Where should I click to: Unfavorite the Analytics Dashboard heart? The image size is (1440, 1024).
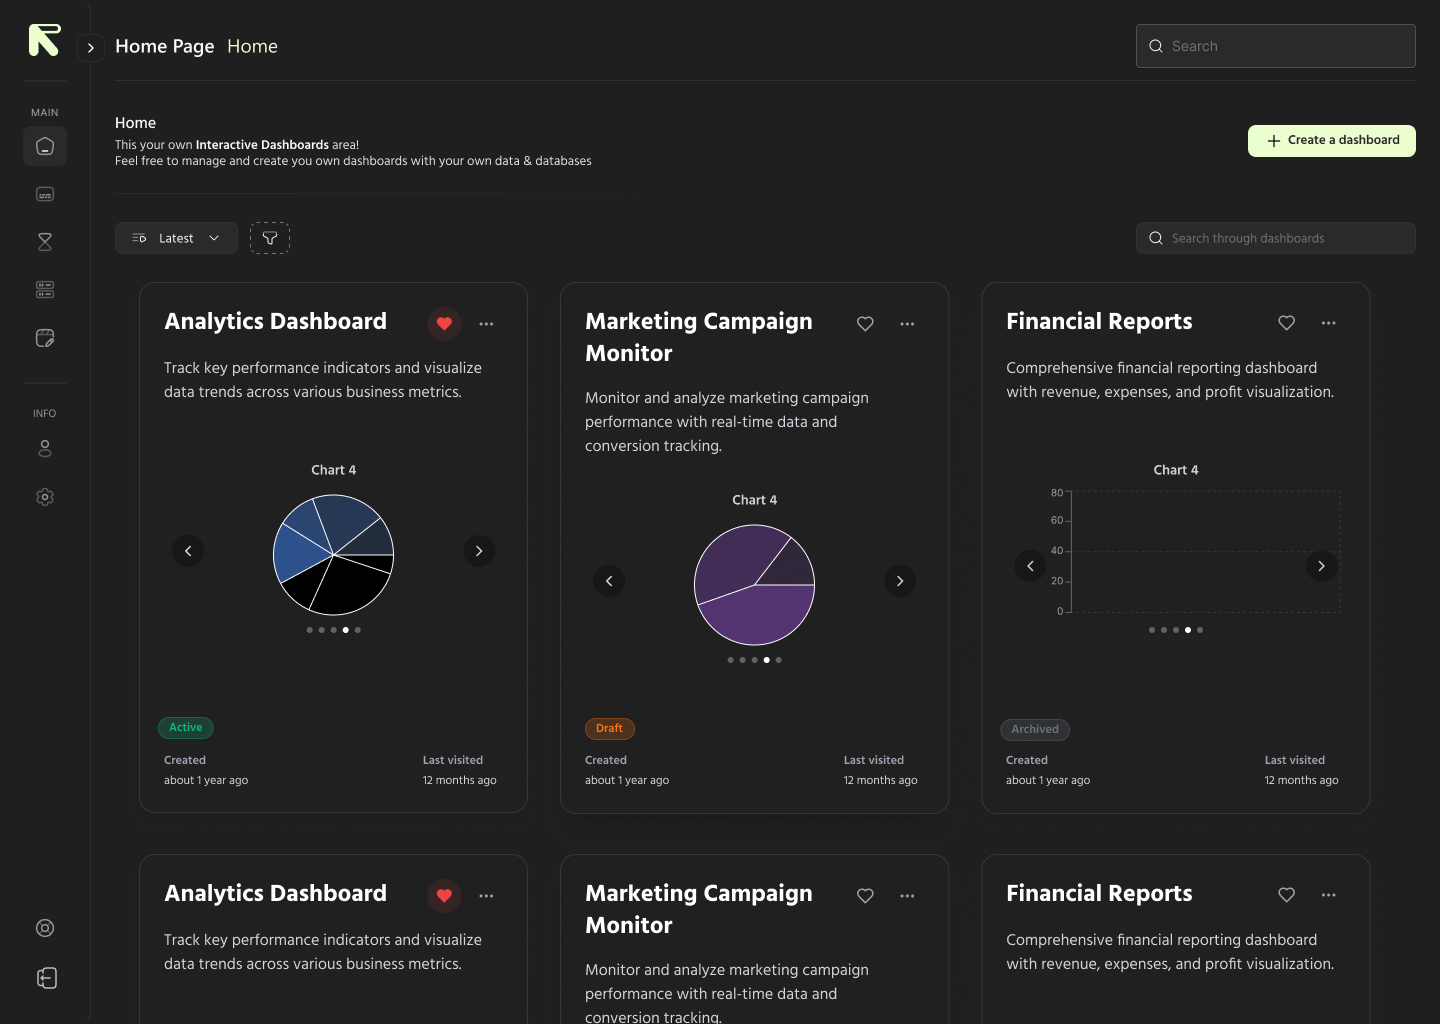[444, 324]
